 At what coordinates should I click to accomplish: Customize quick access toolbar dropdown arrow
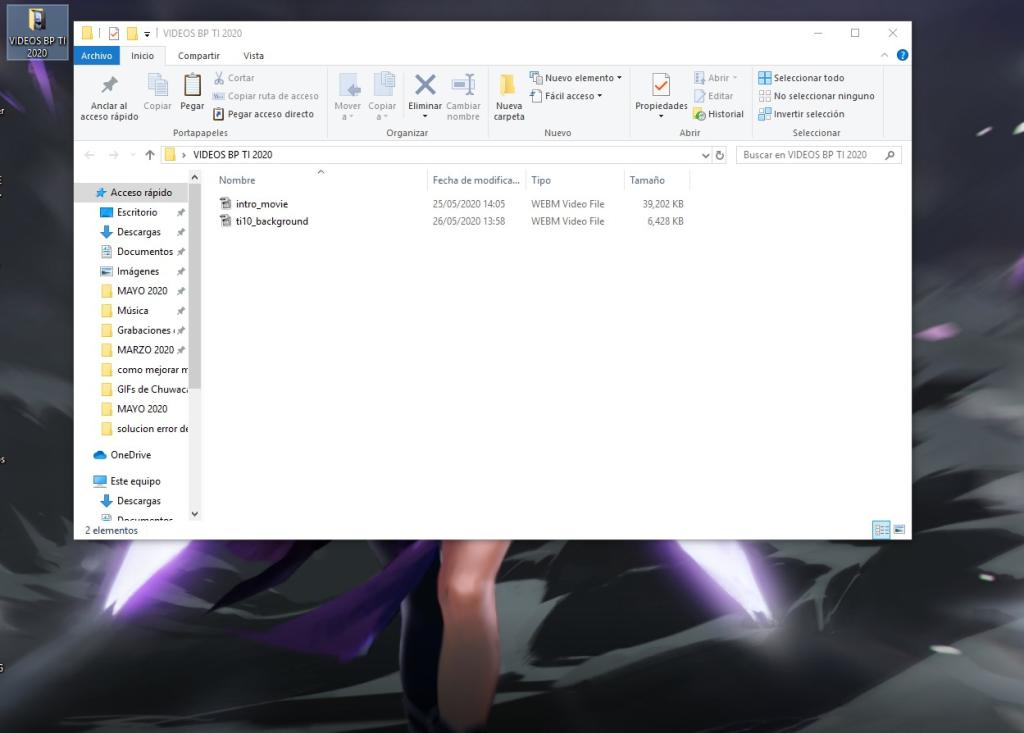click(147, 34)
